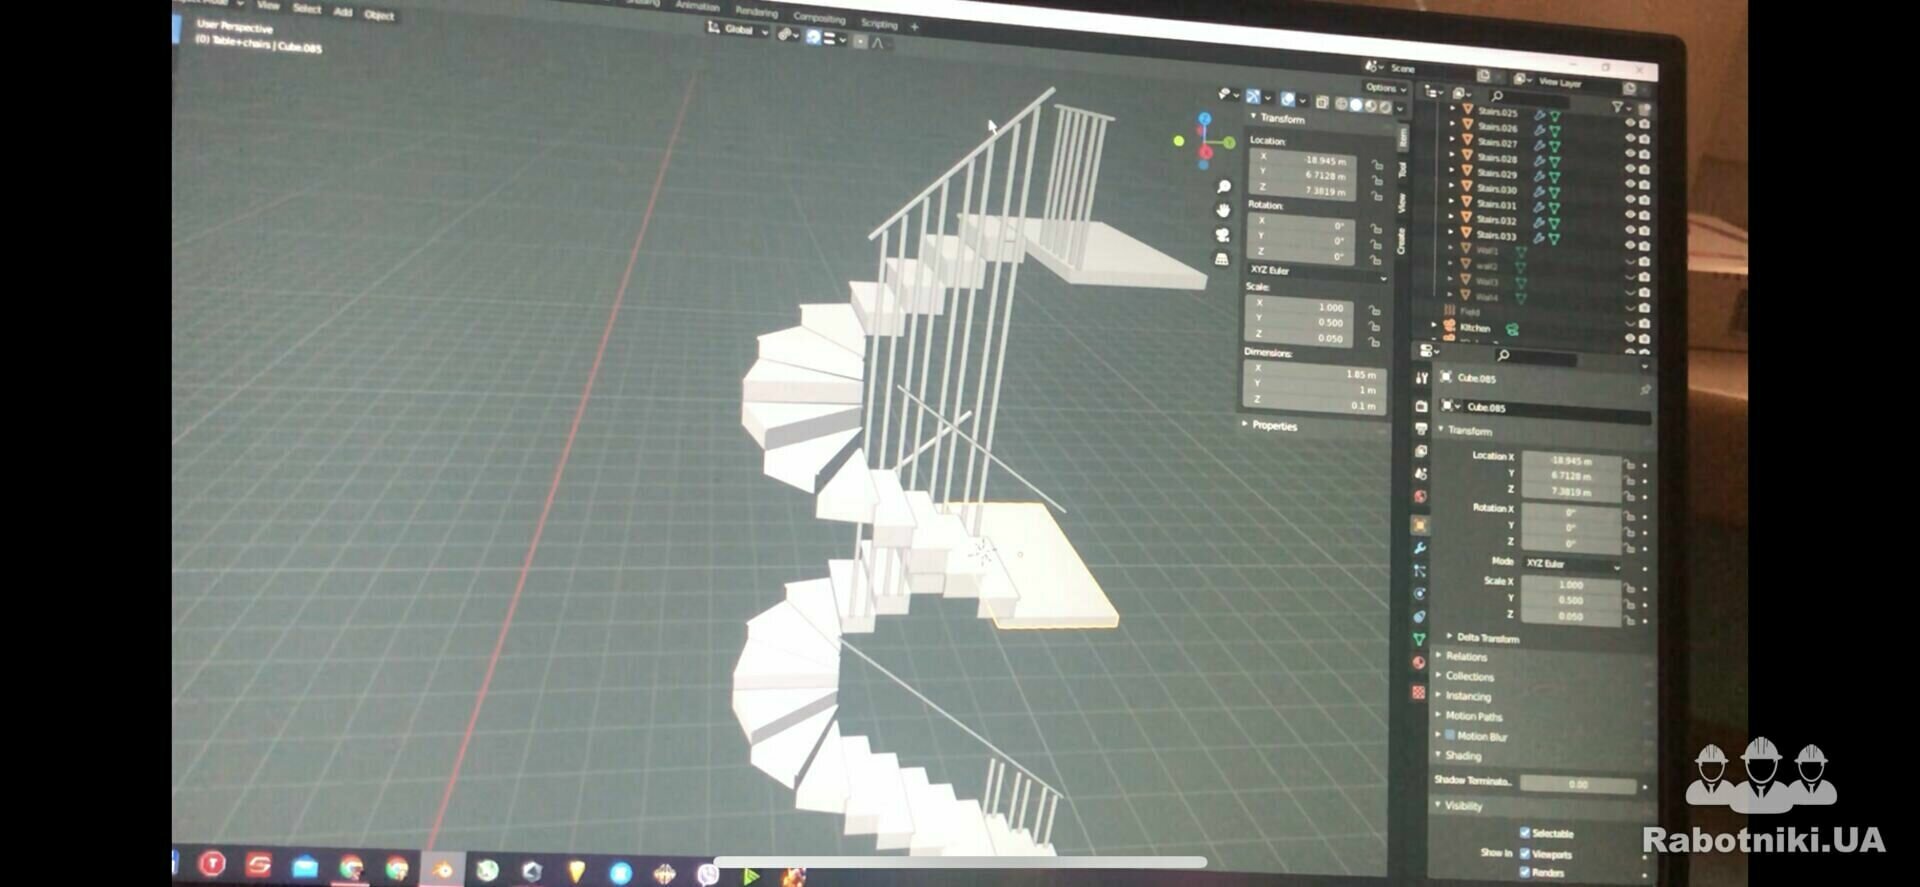Open the Texture properties checker icon
Viewport: 1920px width, 887px height.
click(x=1418, y=692)
